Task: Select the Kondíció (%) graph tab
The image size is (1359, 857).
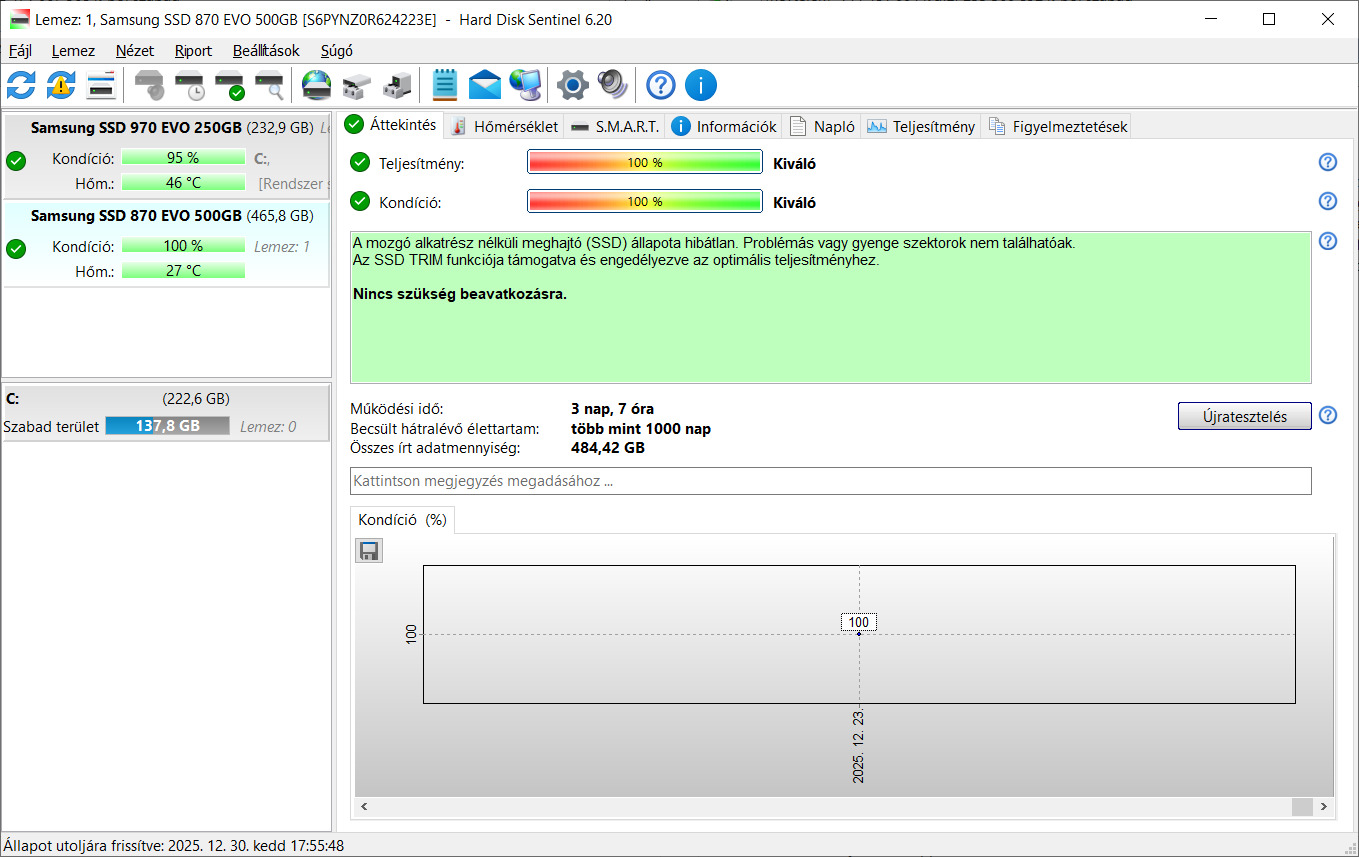Action: pos(402,520)
